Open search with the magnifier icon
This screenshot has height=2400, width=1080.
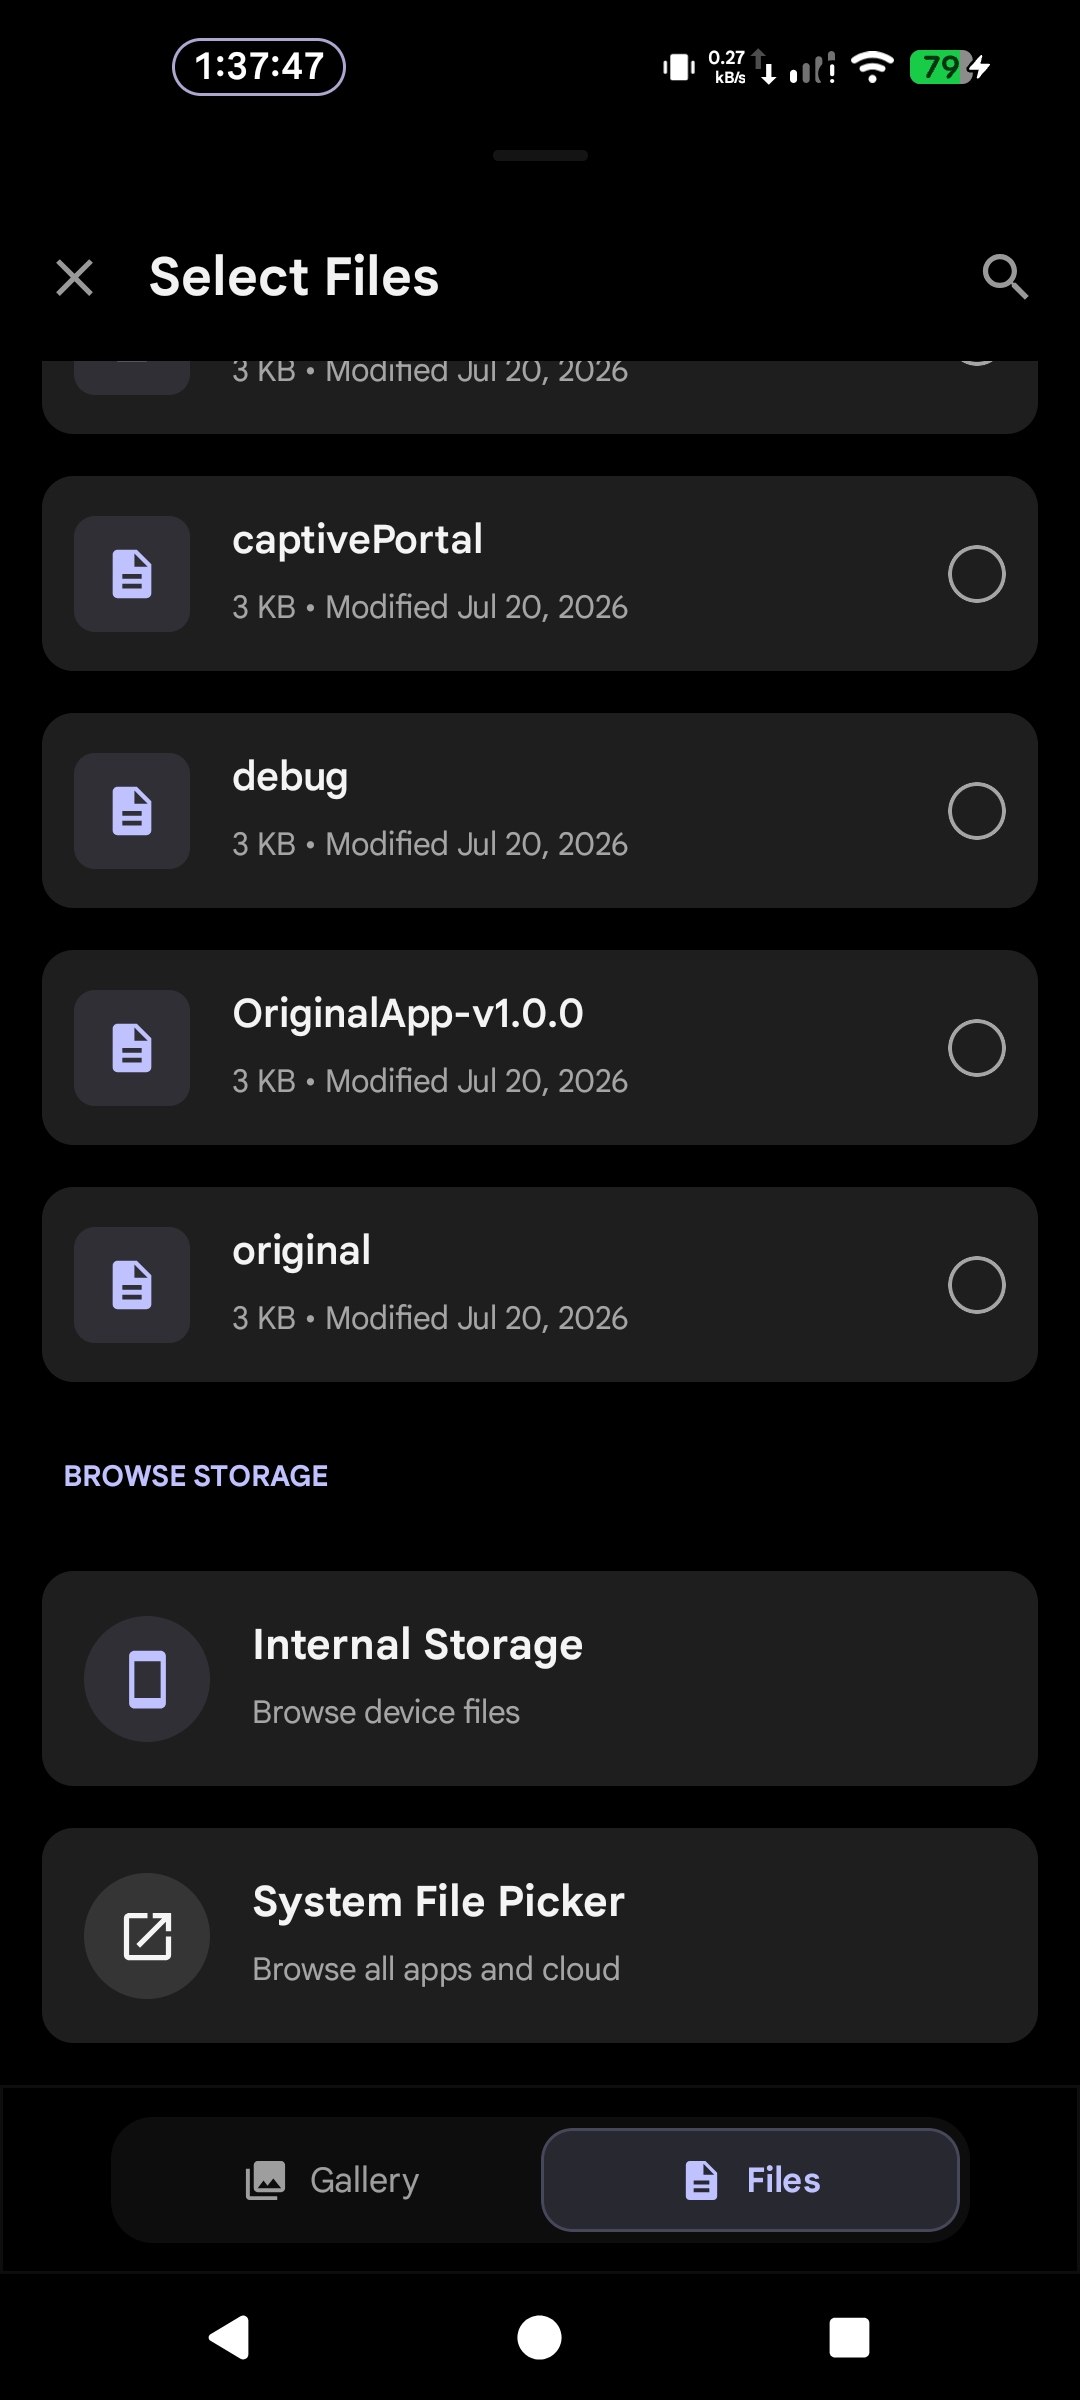tap(1005, 277)
